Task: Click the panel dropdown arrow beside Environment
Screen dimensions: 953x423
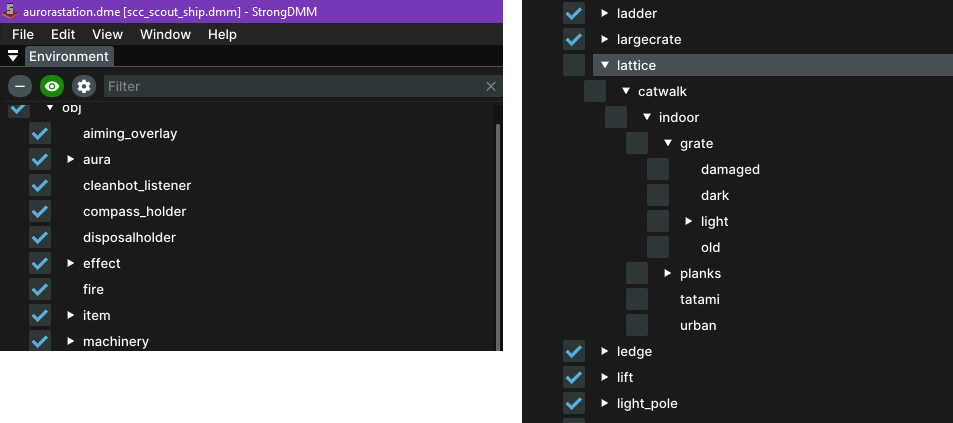Action: point(13,57)
